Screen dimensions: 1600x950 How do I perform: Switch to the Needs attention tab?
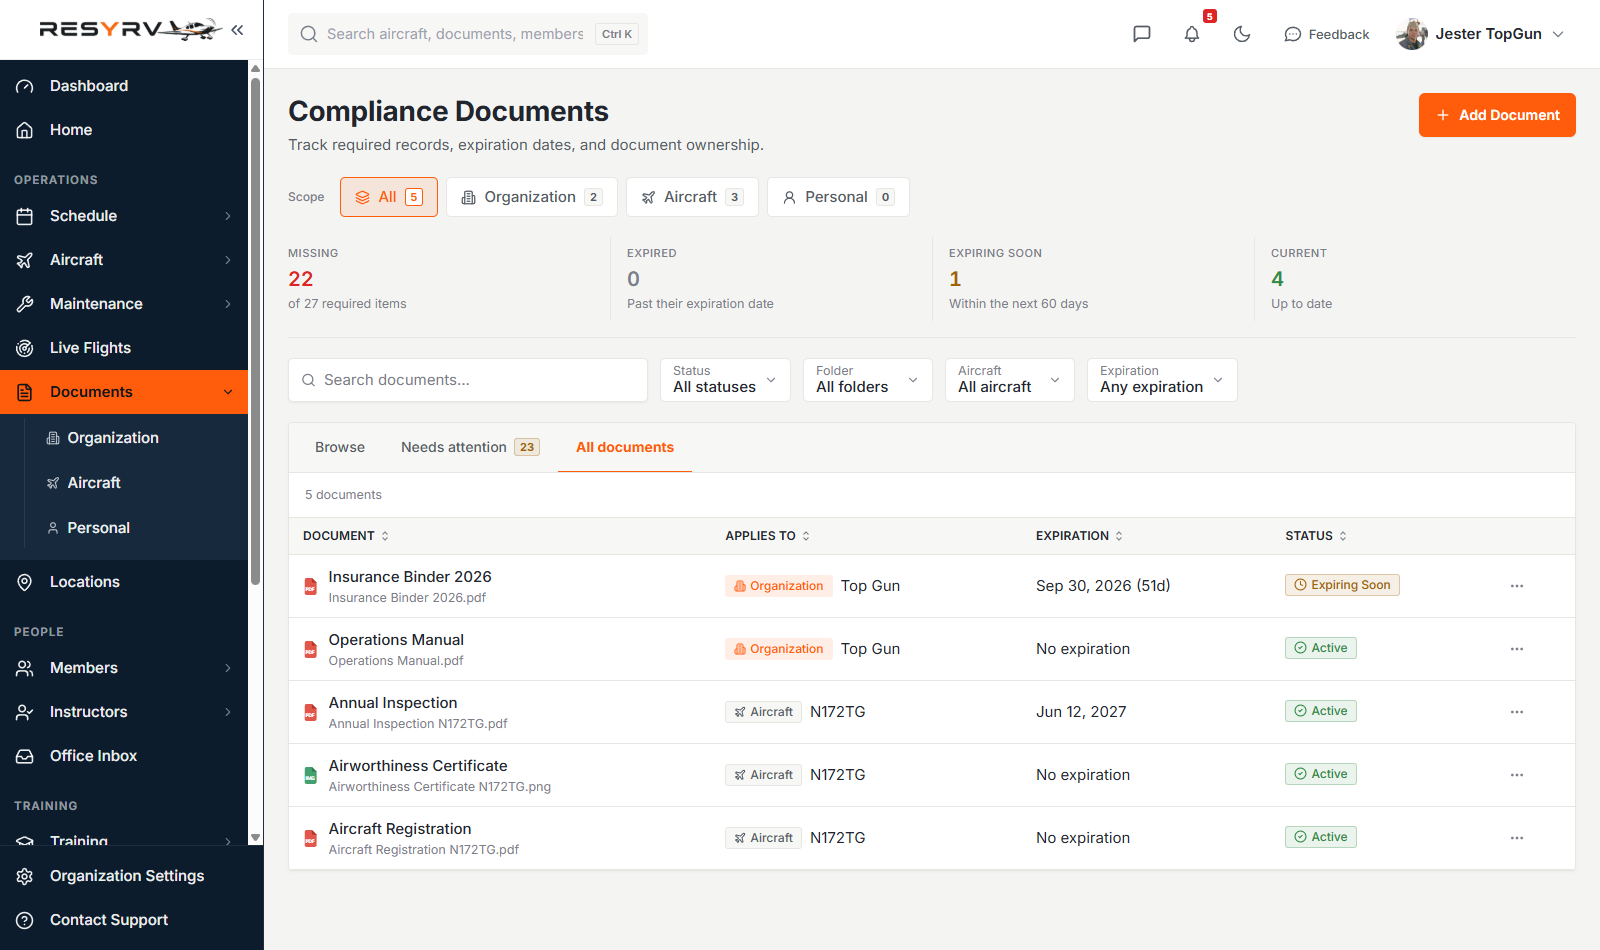[x=470, y=447]
